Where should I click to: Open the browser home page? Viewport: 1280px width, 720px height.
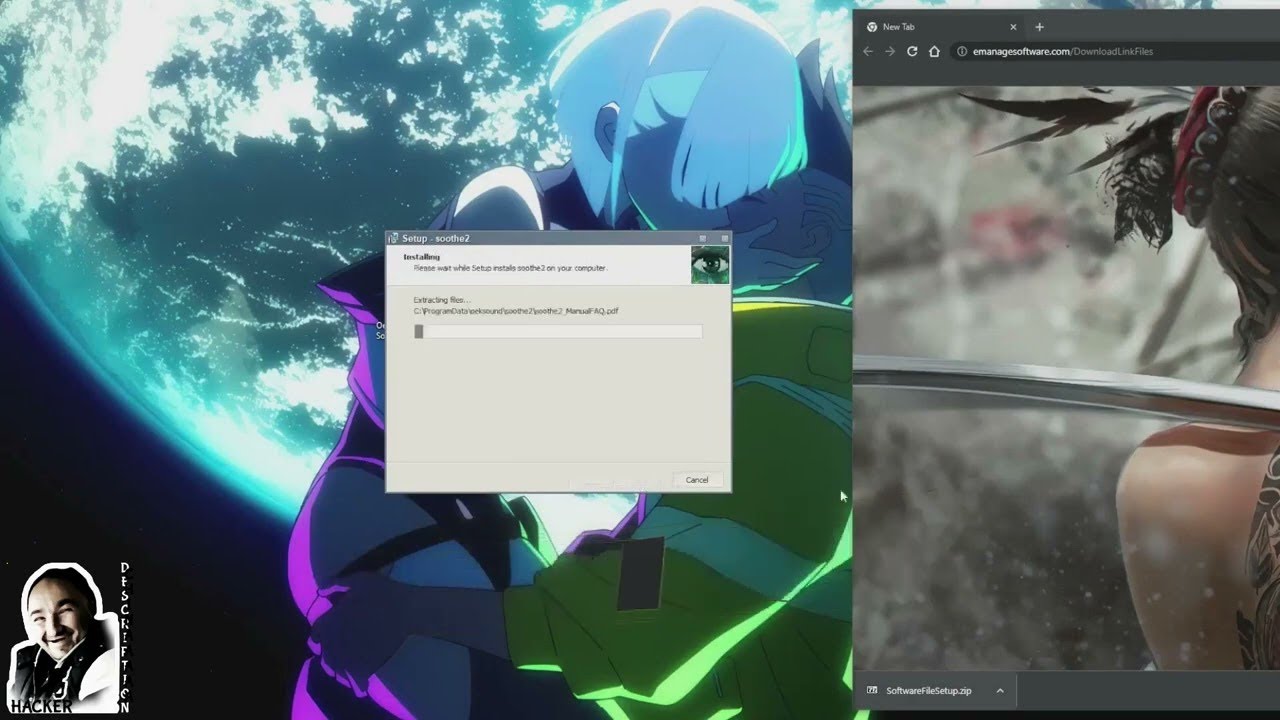click(x=934, y=51)
